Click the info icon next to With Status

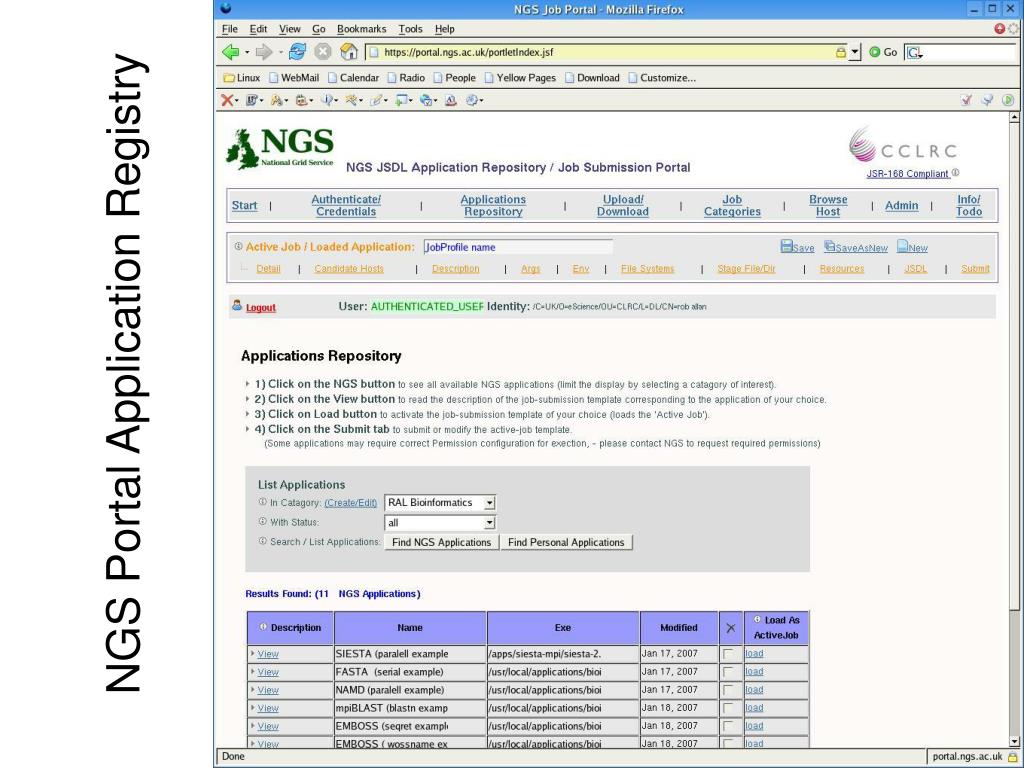(x=263, y=521)
